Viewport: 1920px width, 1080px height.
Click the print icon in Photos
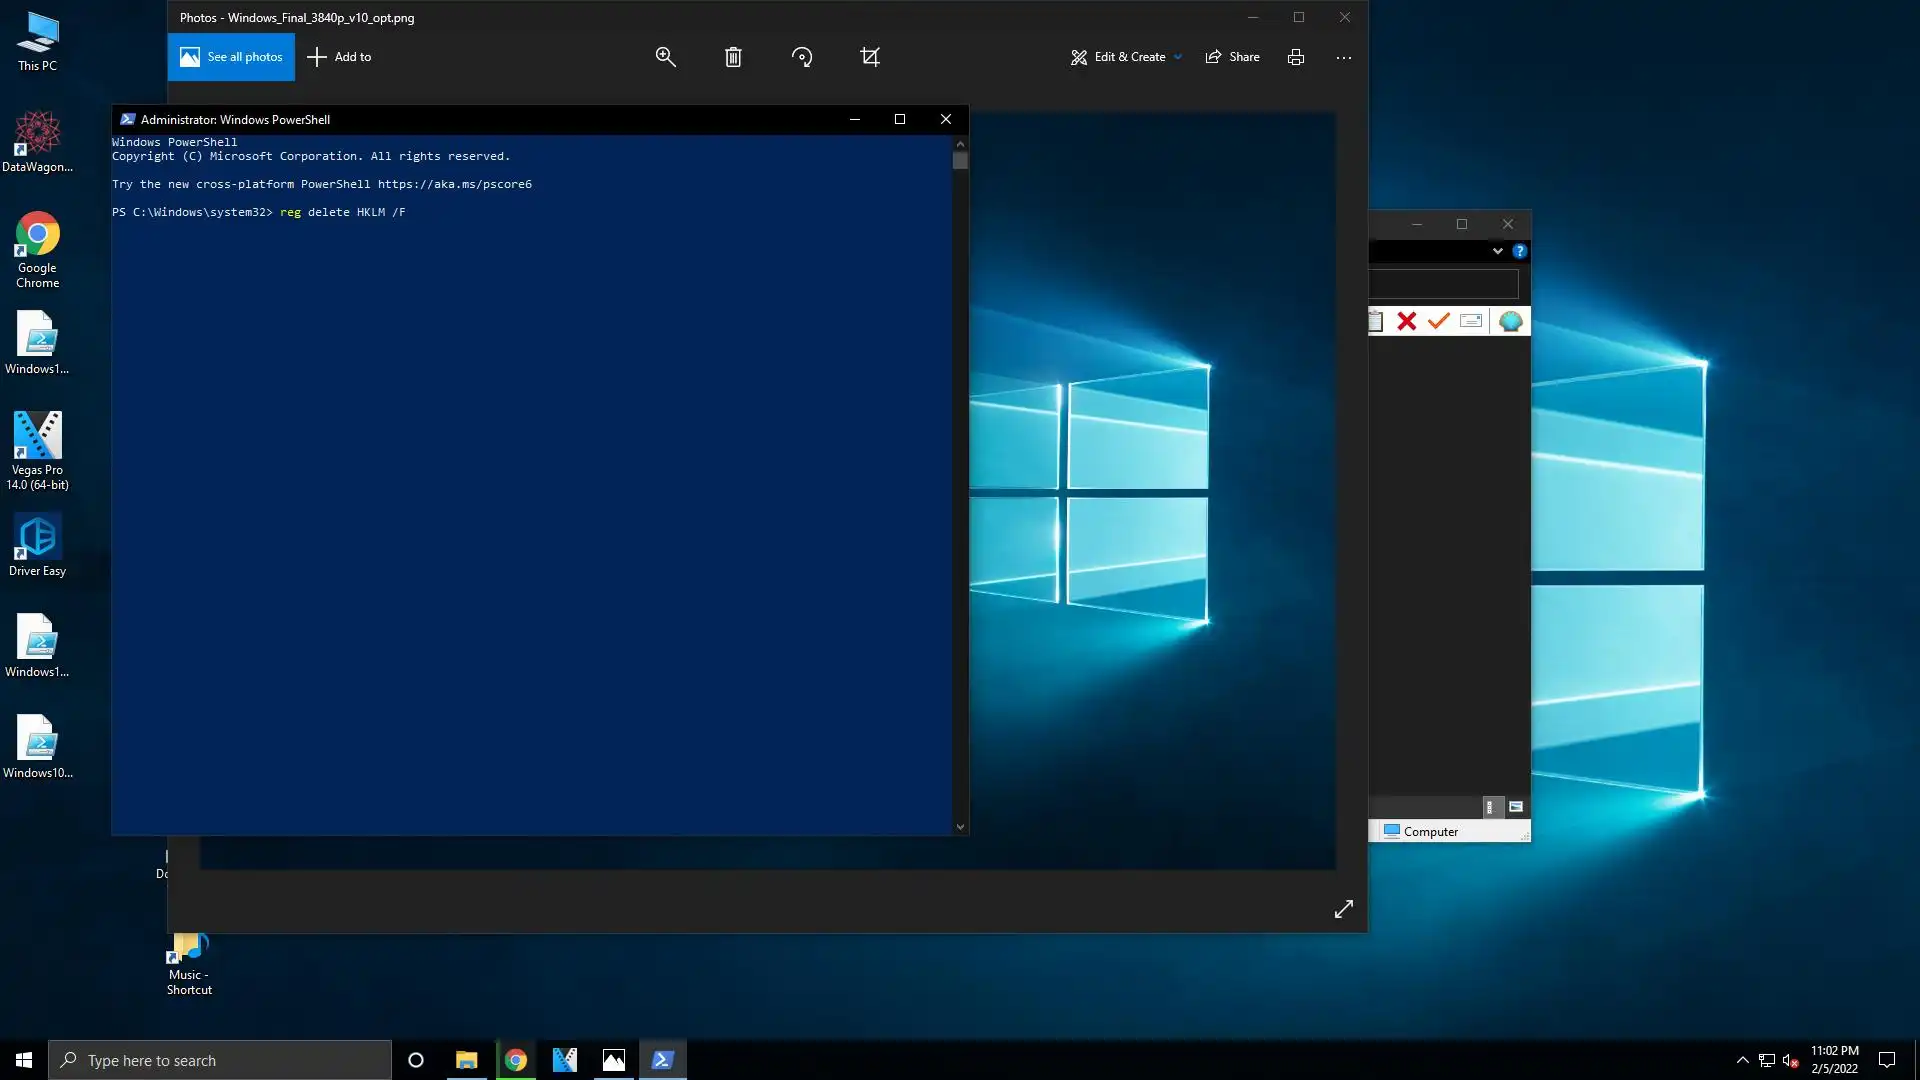click(x=1296, y=57)
